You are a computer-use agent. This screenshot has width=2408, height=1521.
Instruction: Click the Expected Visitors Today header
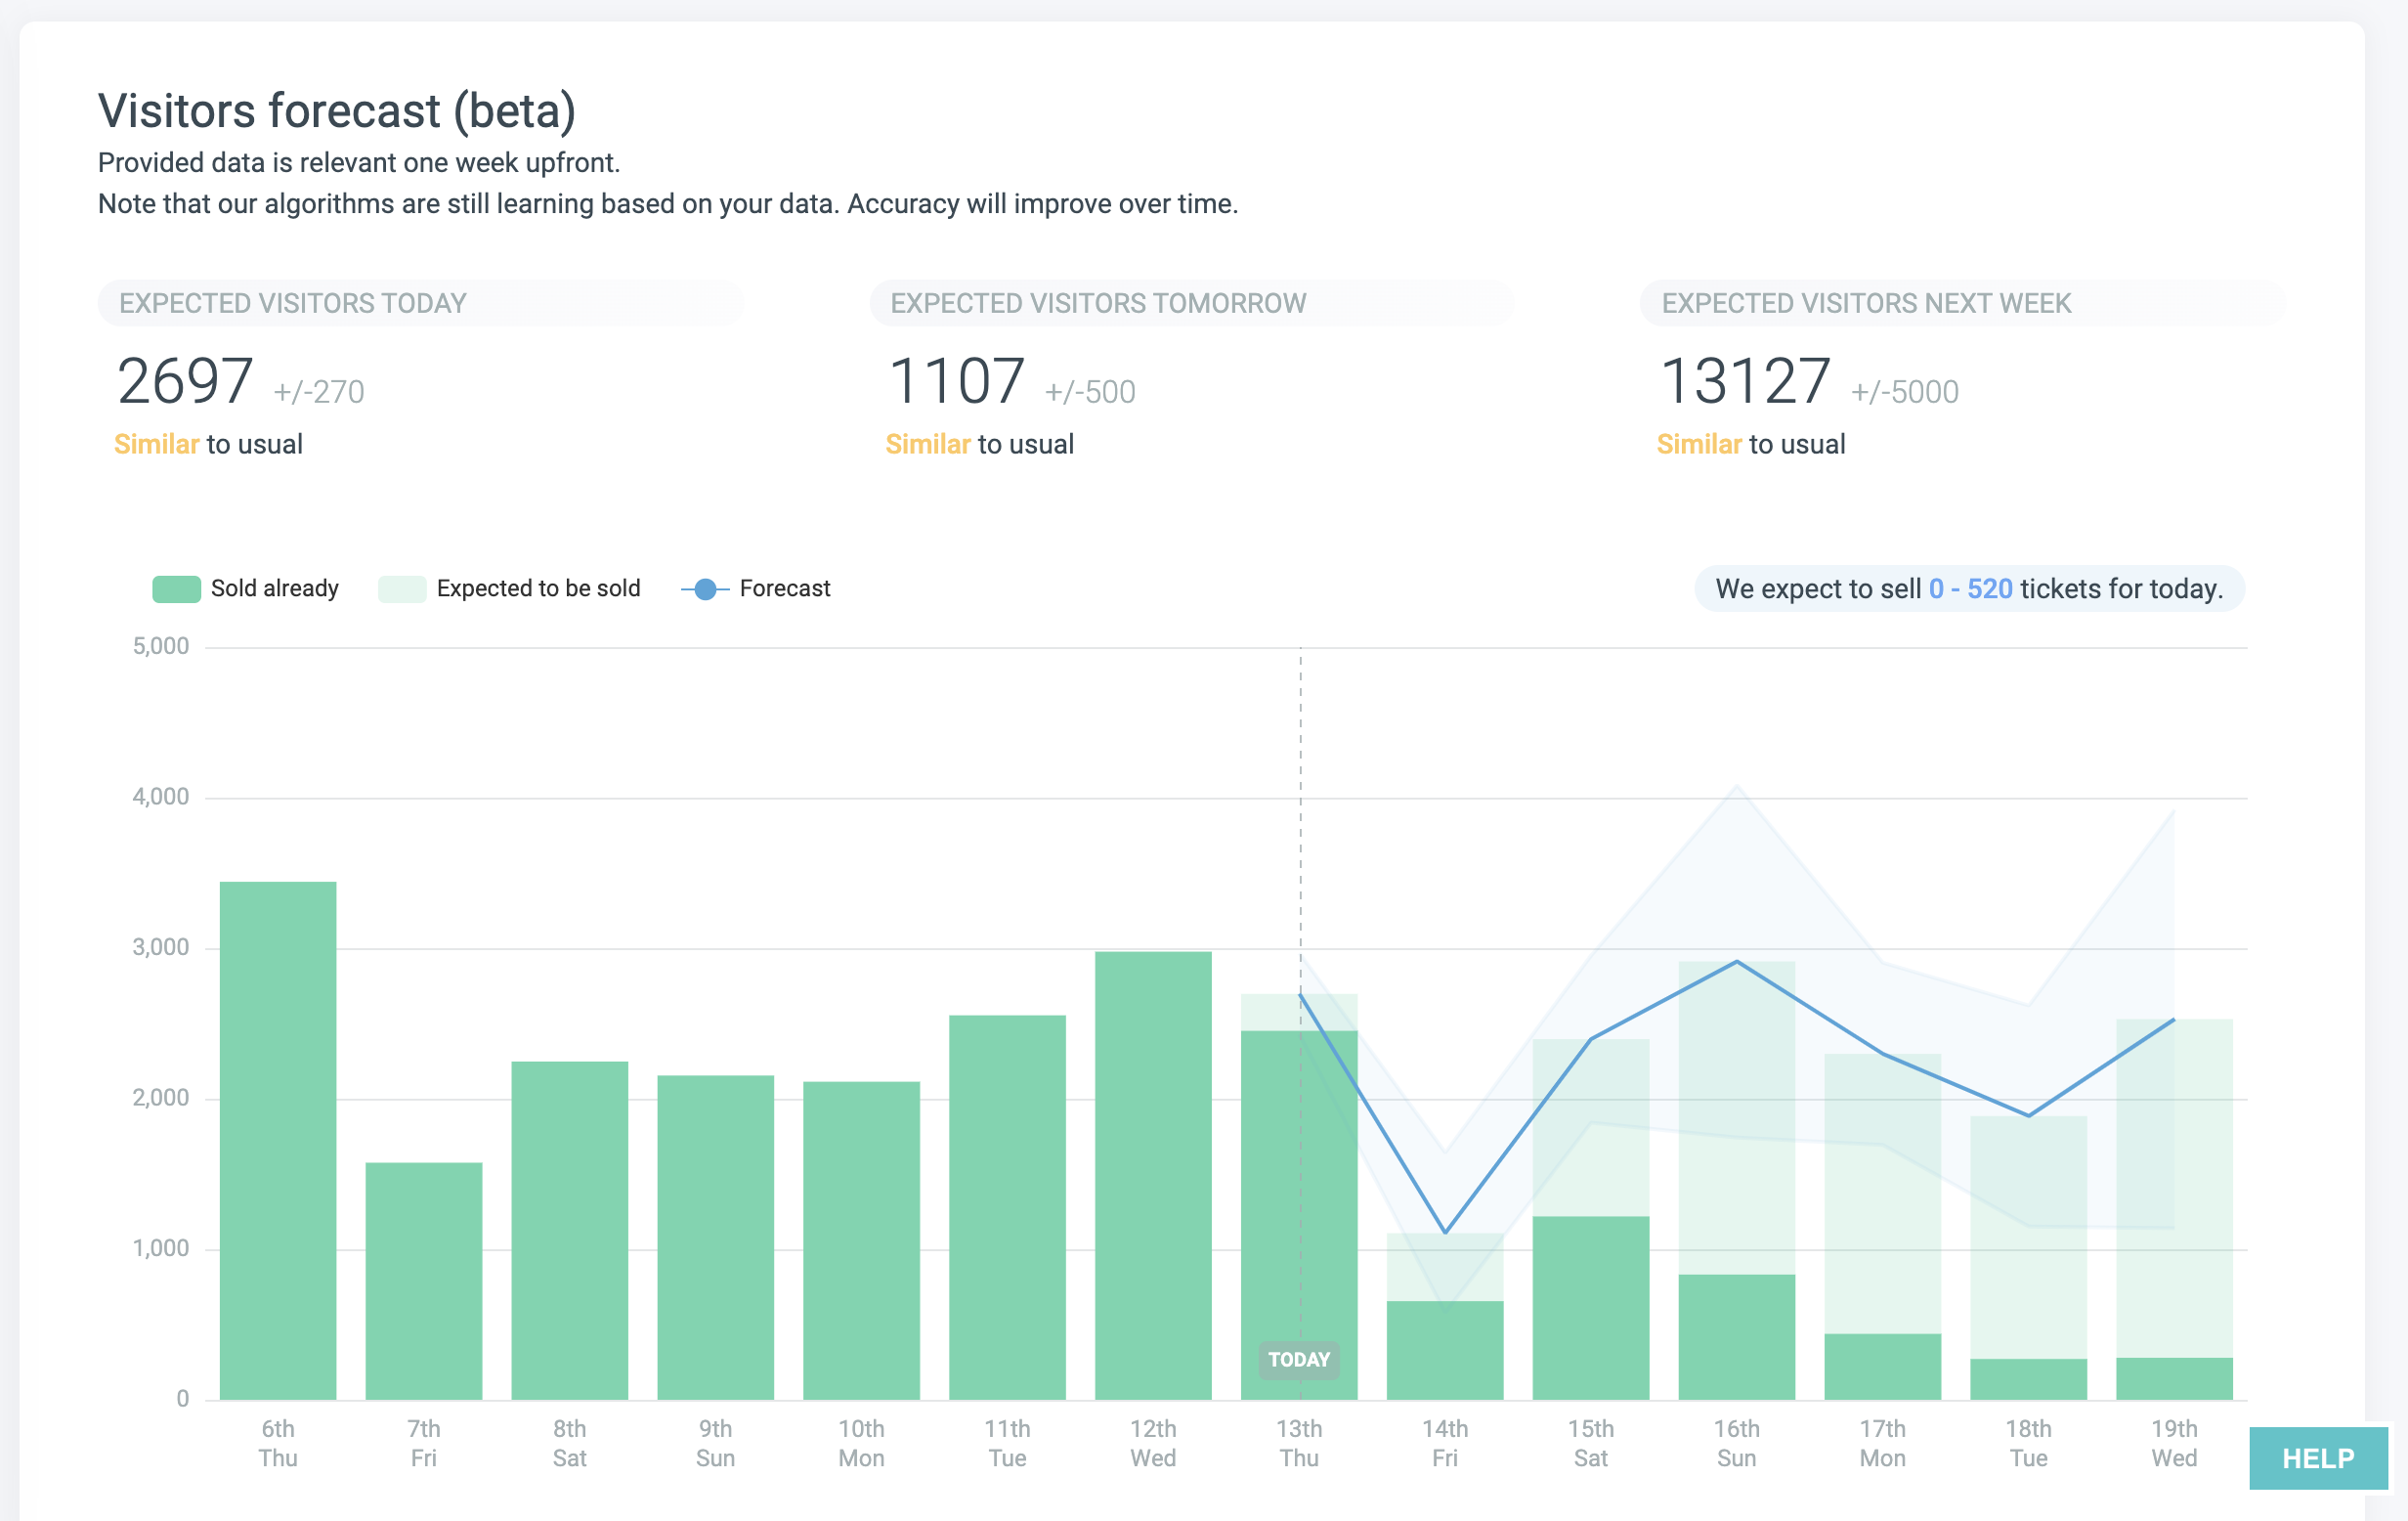coord(293,303)
